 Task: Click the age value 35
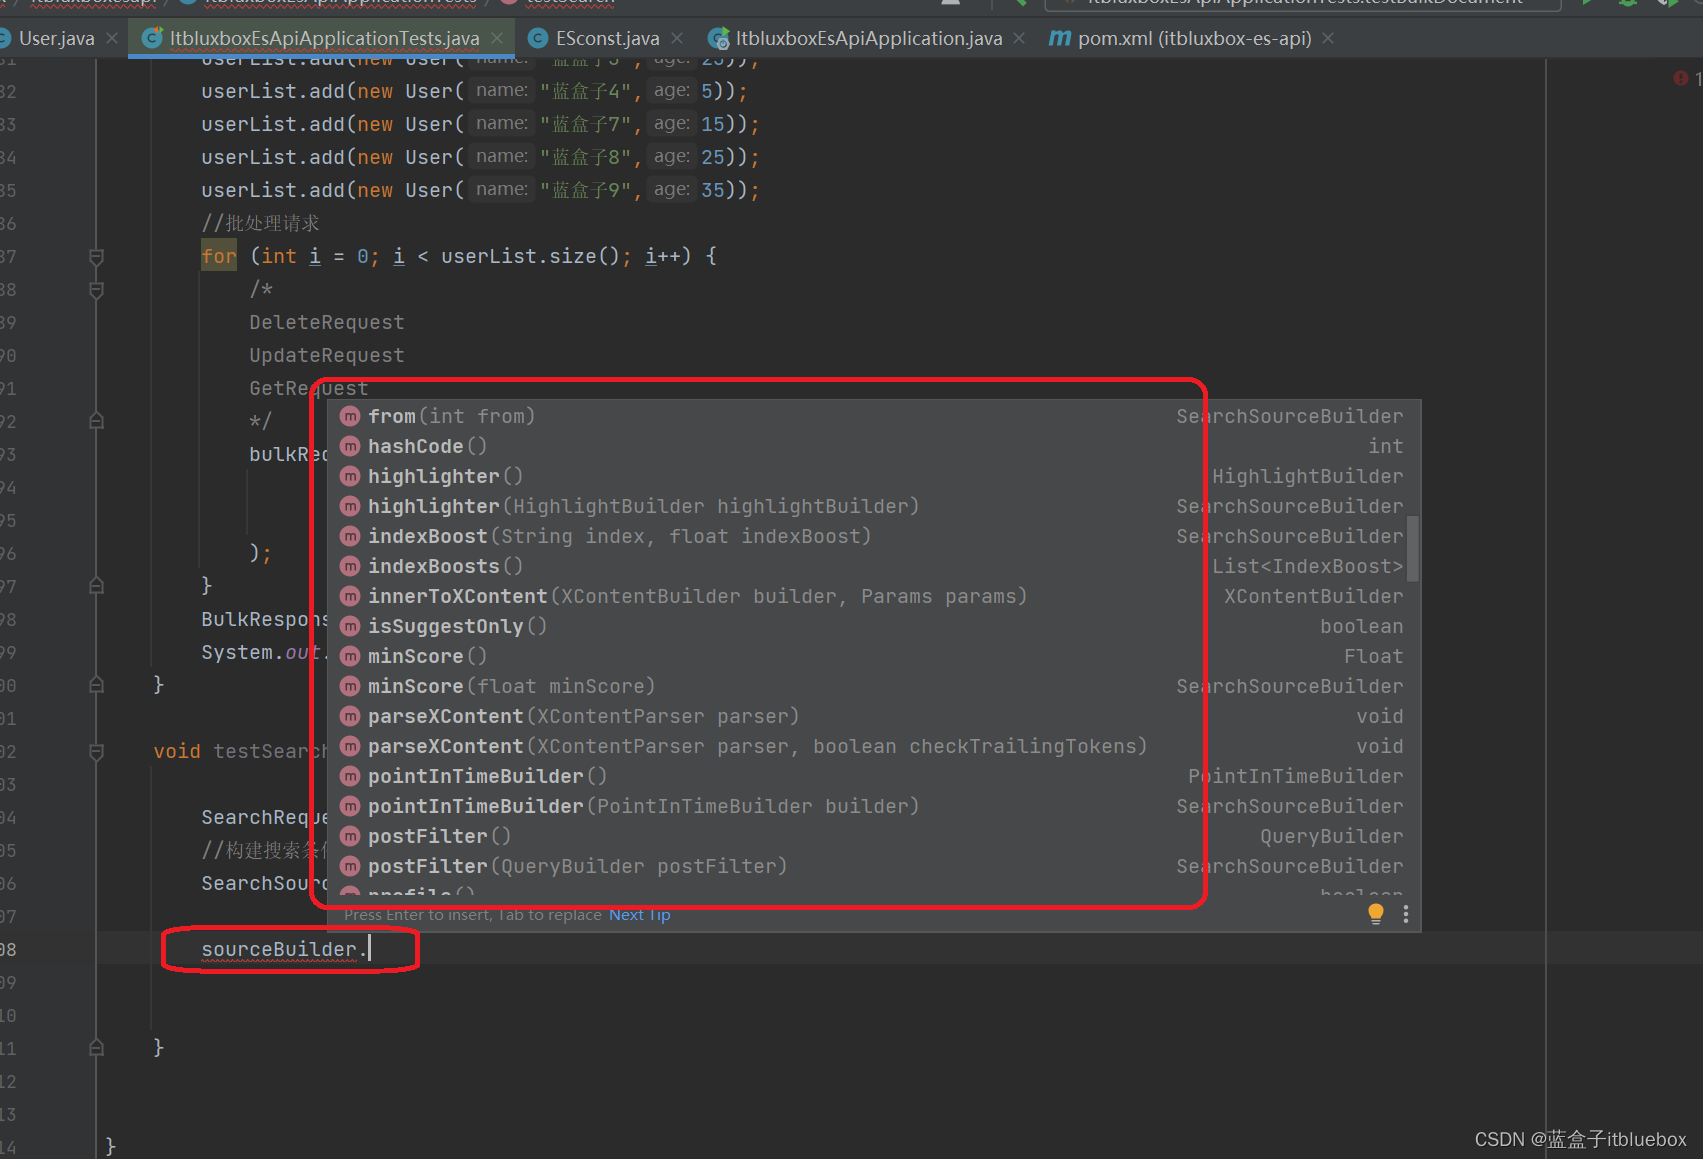click(712, 190)
